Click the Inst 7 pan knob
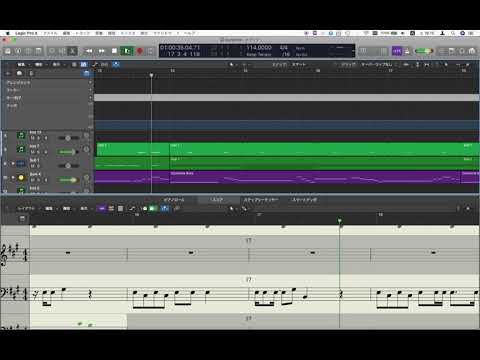The width and height of the screenshot is (480, 360). [x=86, y=149]
